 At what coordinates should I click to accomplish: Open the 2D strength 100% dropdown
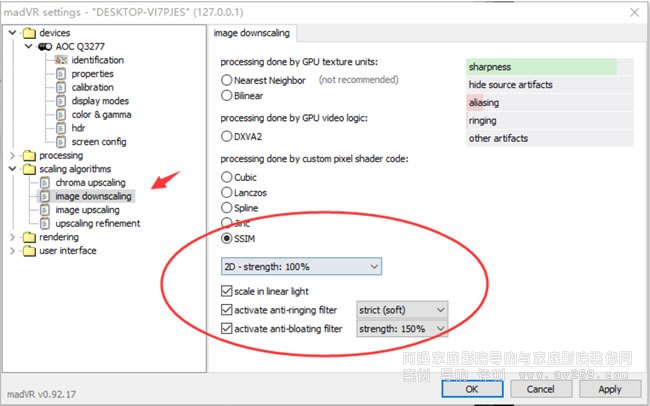click(301, 266)
